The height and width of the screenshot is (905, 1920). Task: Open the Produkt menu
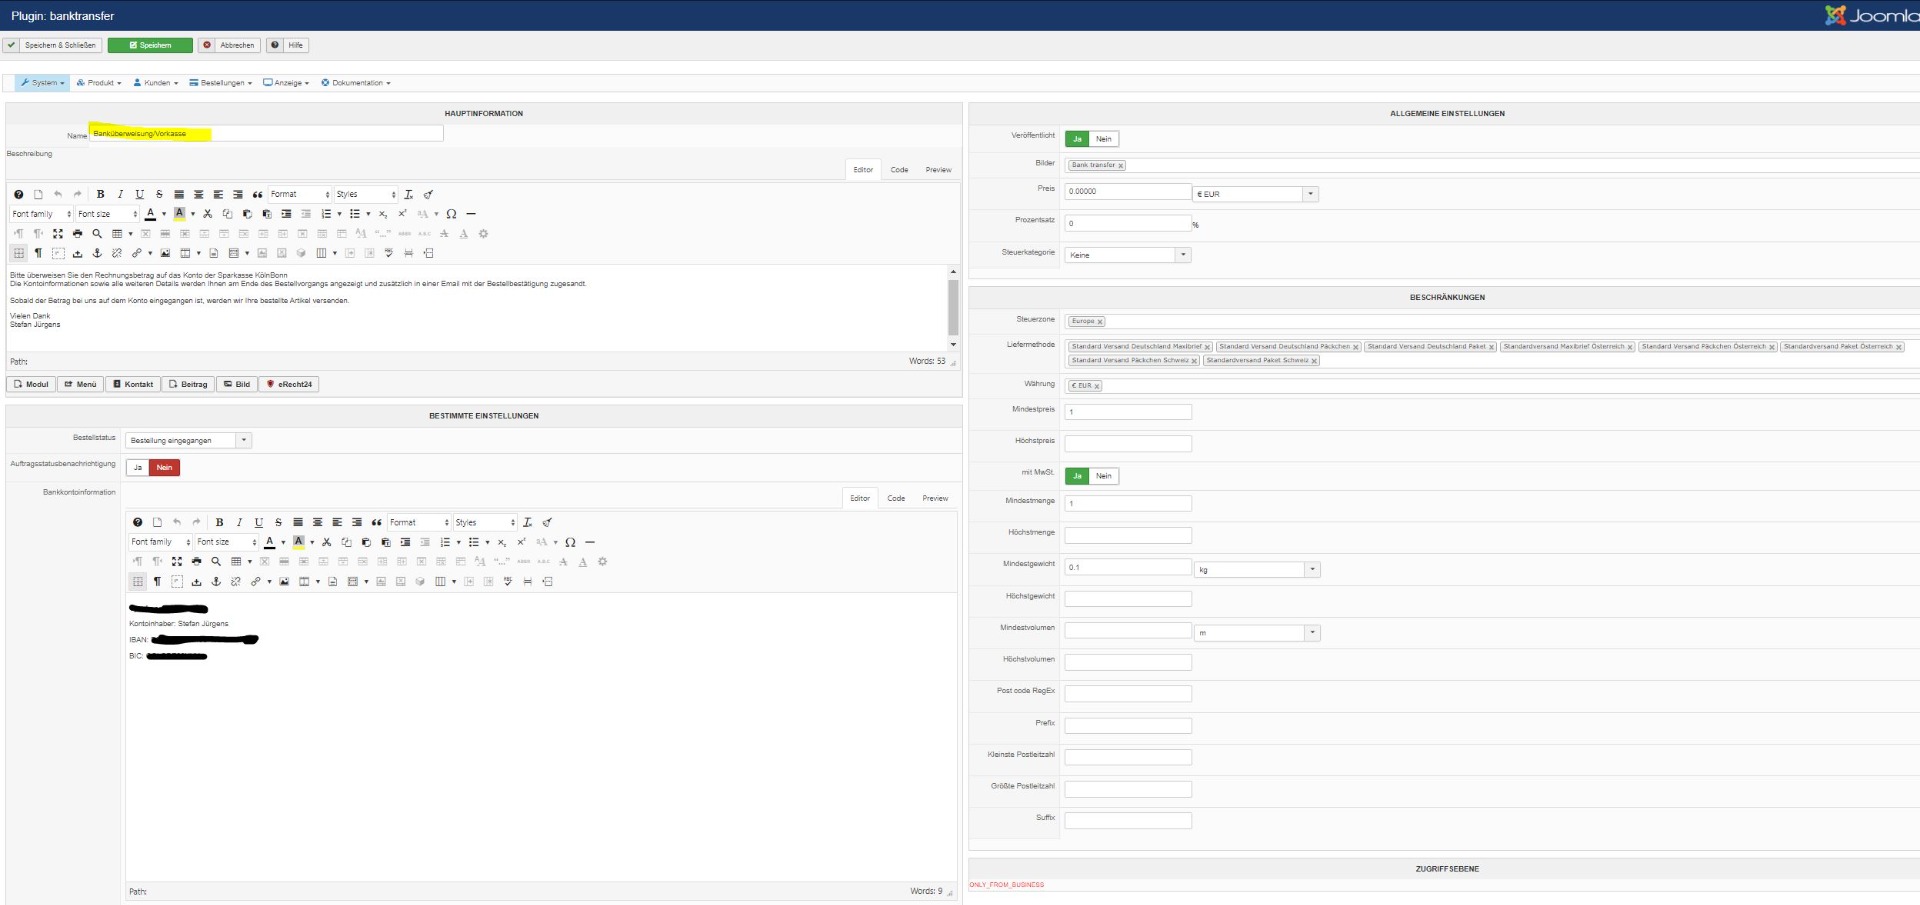(x=99, y=83)
